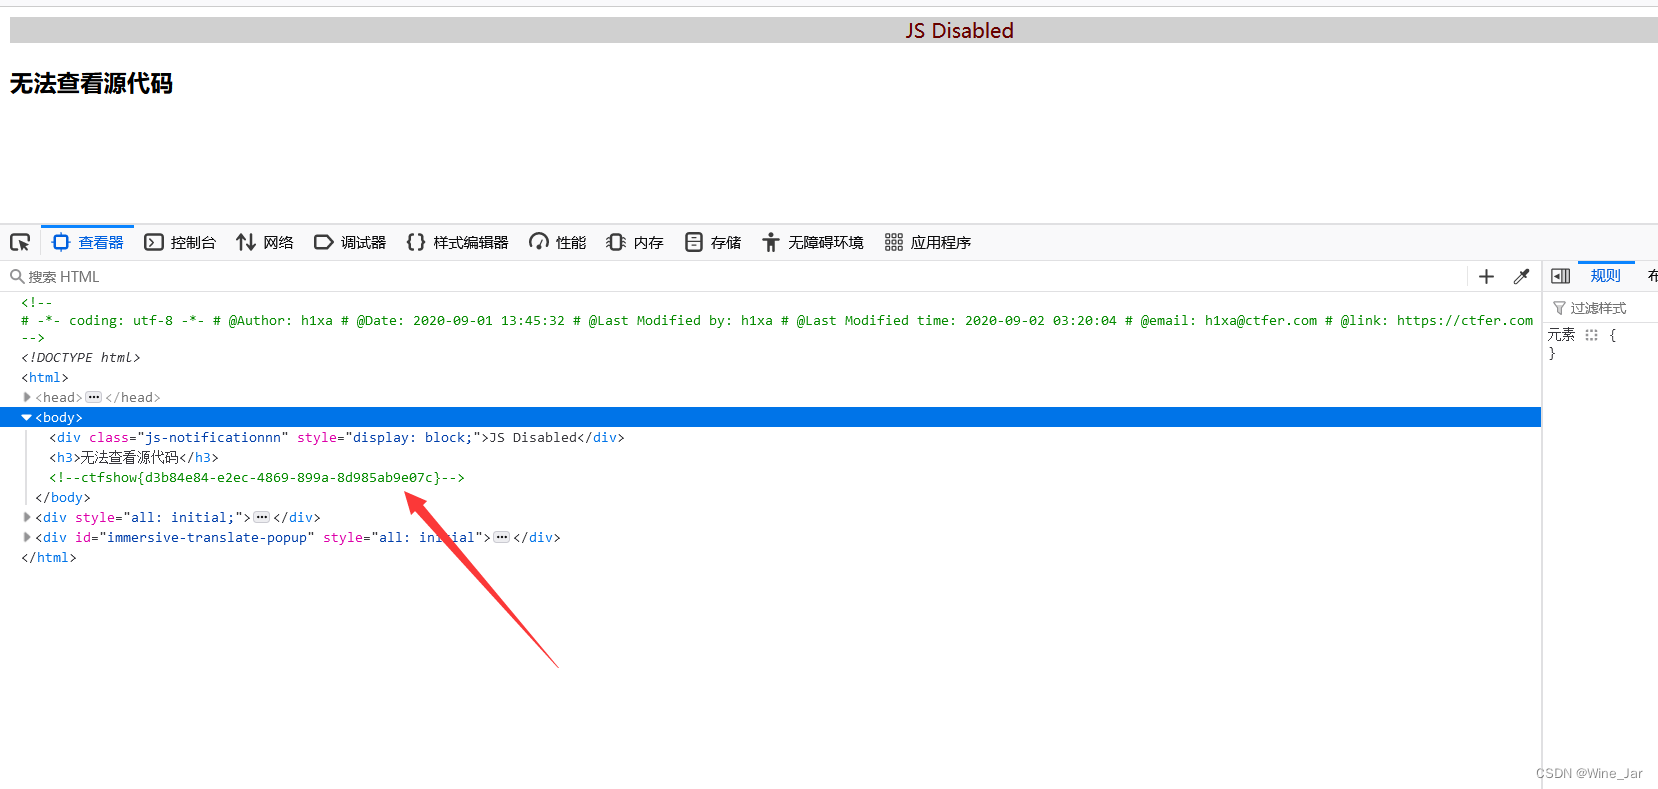Click the plus icon to create a new node
The image size is (1658, 789).
[x=1486, y=277]
